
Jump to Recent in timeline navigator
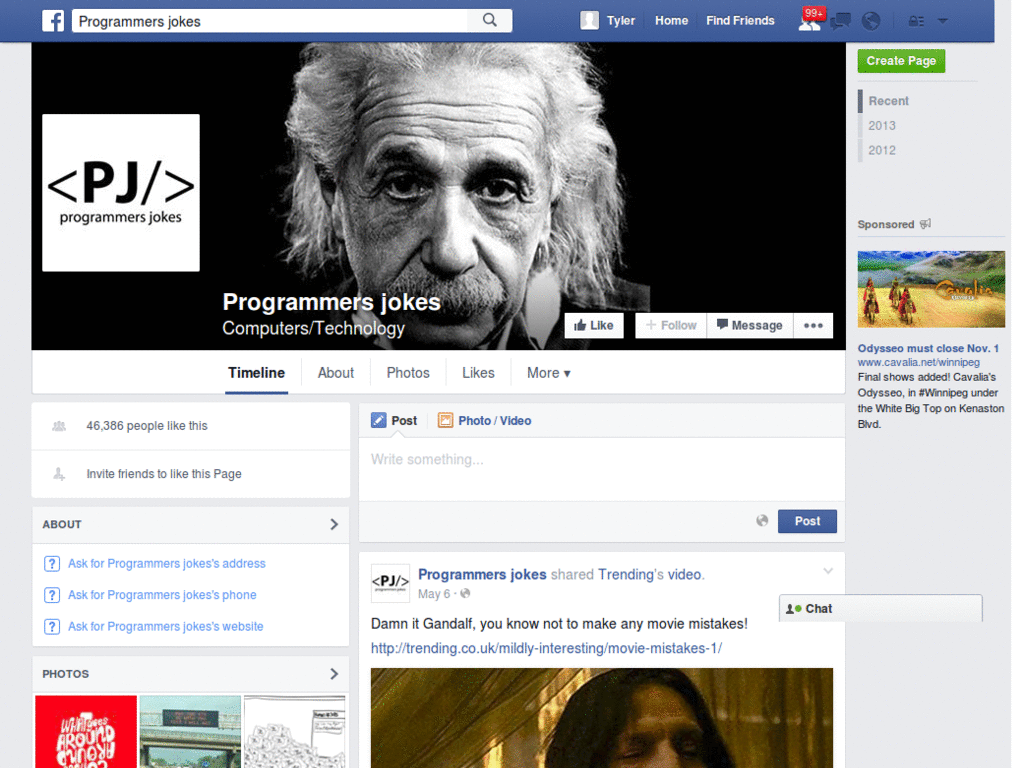888,101
